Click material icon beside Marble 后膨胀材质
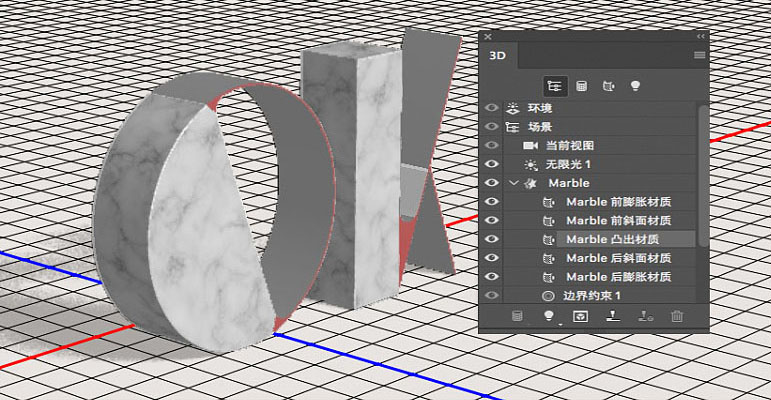 click(548, 277)
